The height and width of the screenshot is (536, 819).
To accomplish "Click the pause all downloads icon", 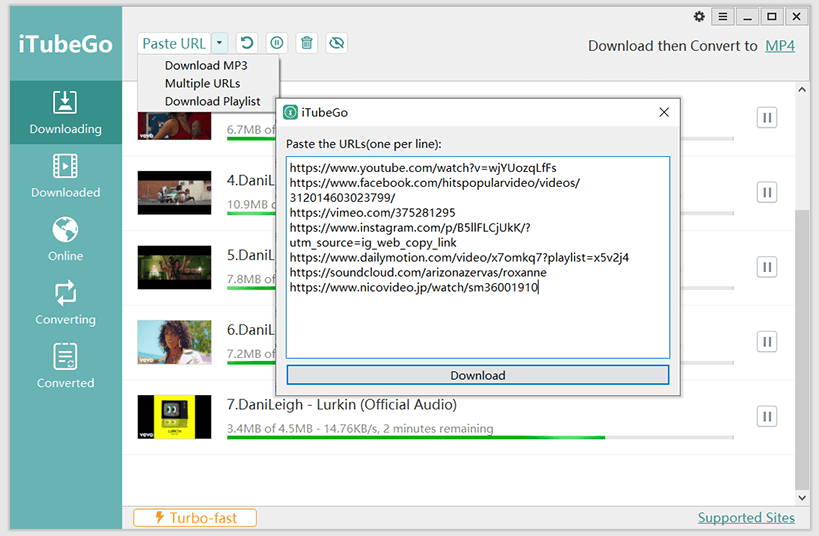I will tap(277, 43).
